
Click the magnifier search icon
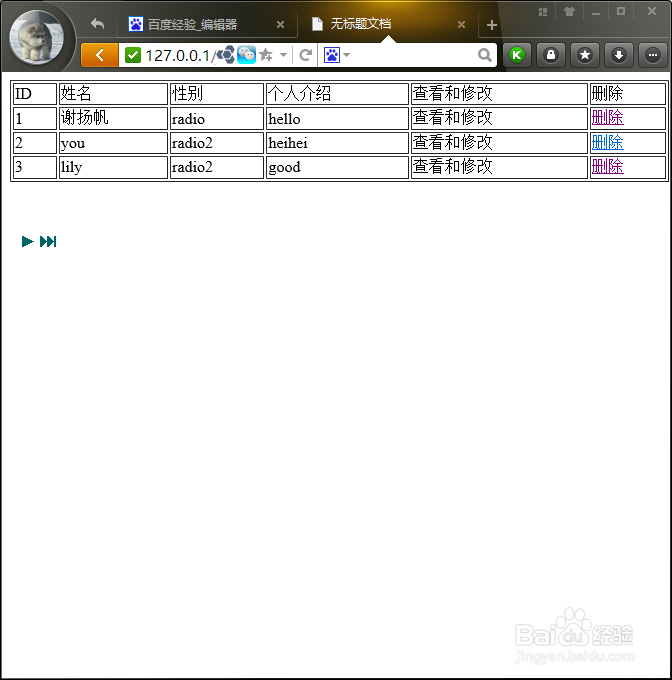click(x=484, y=55)
